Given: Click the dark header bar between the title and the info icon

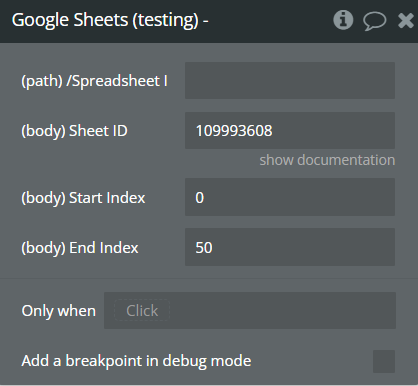Looking at the screenshot, I should tap(271, 21).
